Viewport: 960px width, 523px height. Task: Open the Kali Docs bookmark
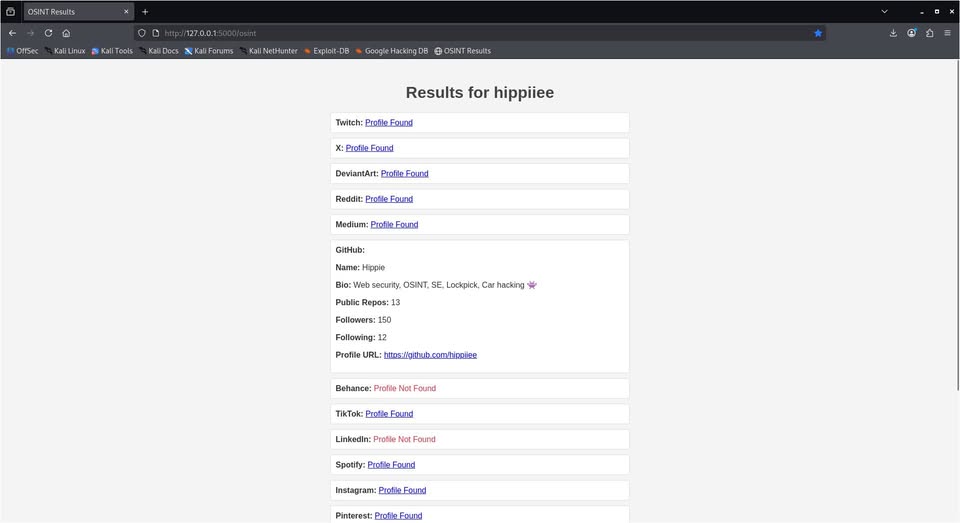159,51
